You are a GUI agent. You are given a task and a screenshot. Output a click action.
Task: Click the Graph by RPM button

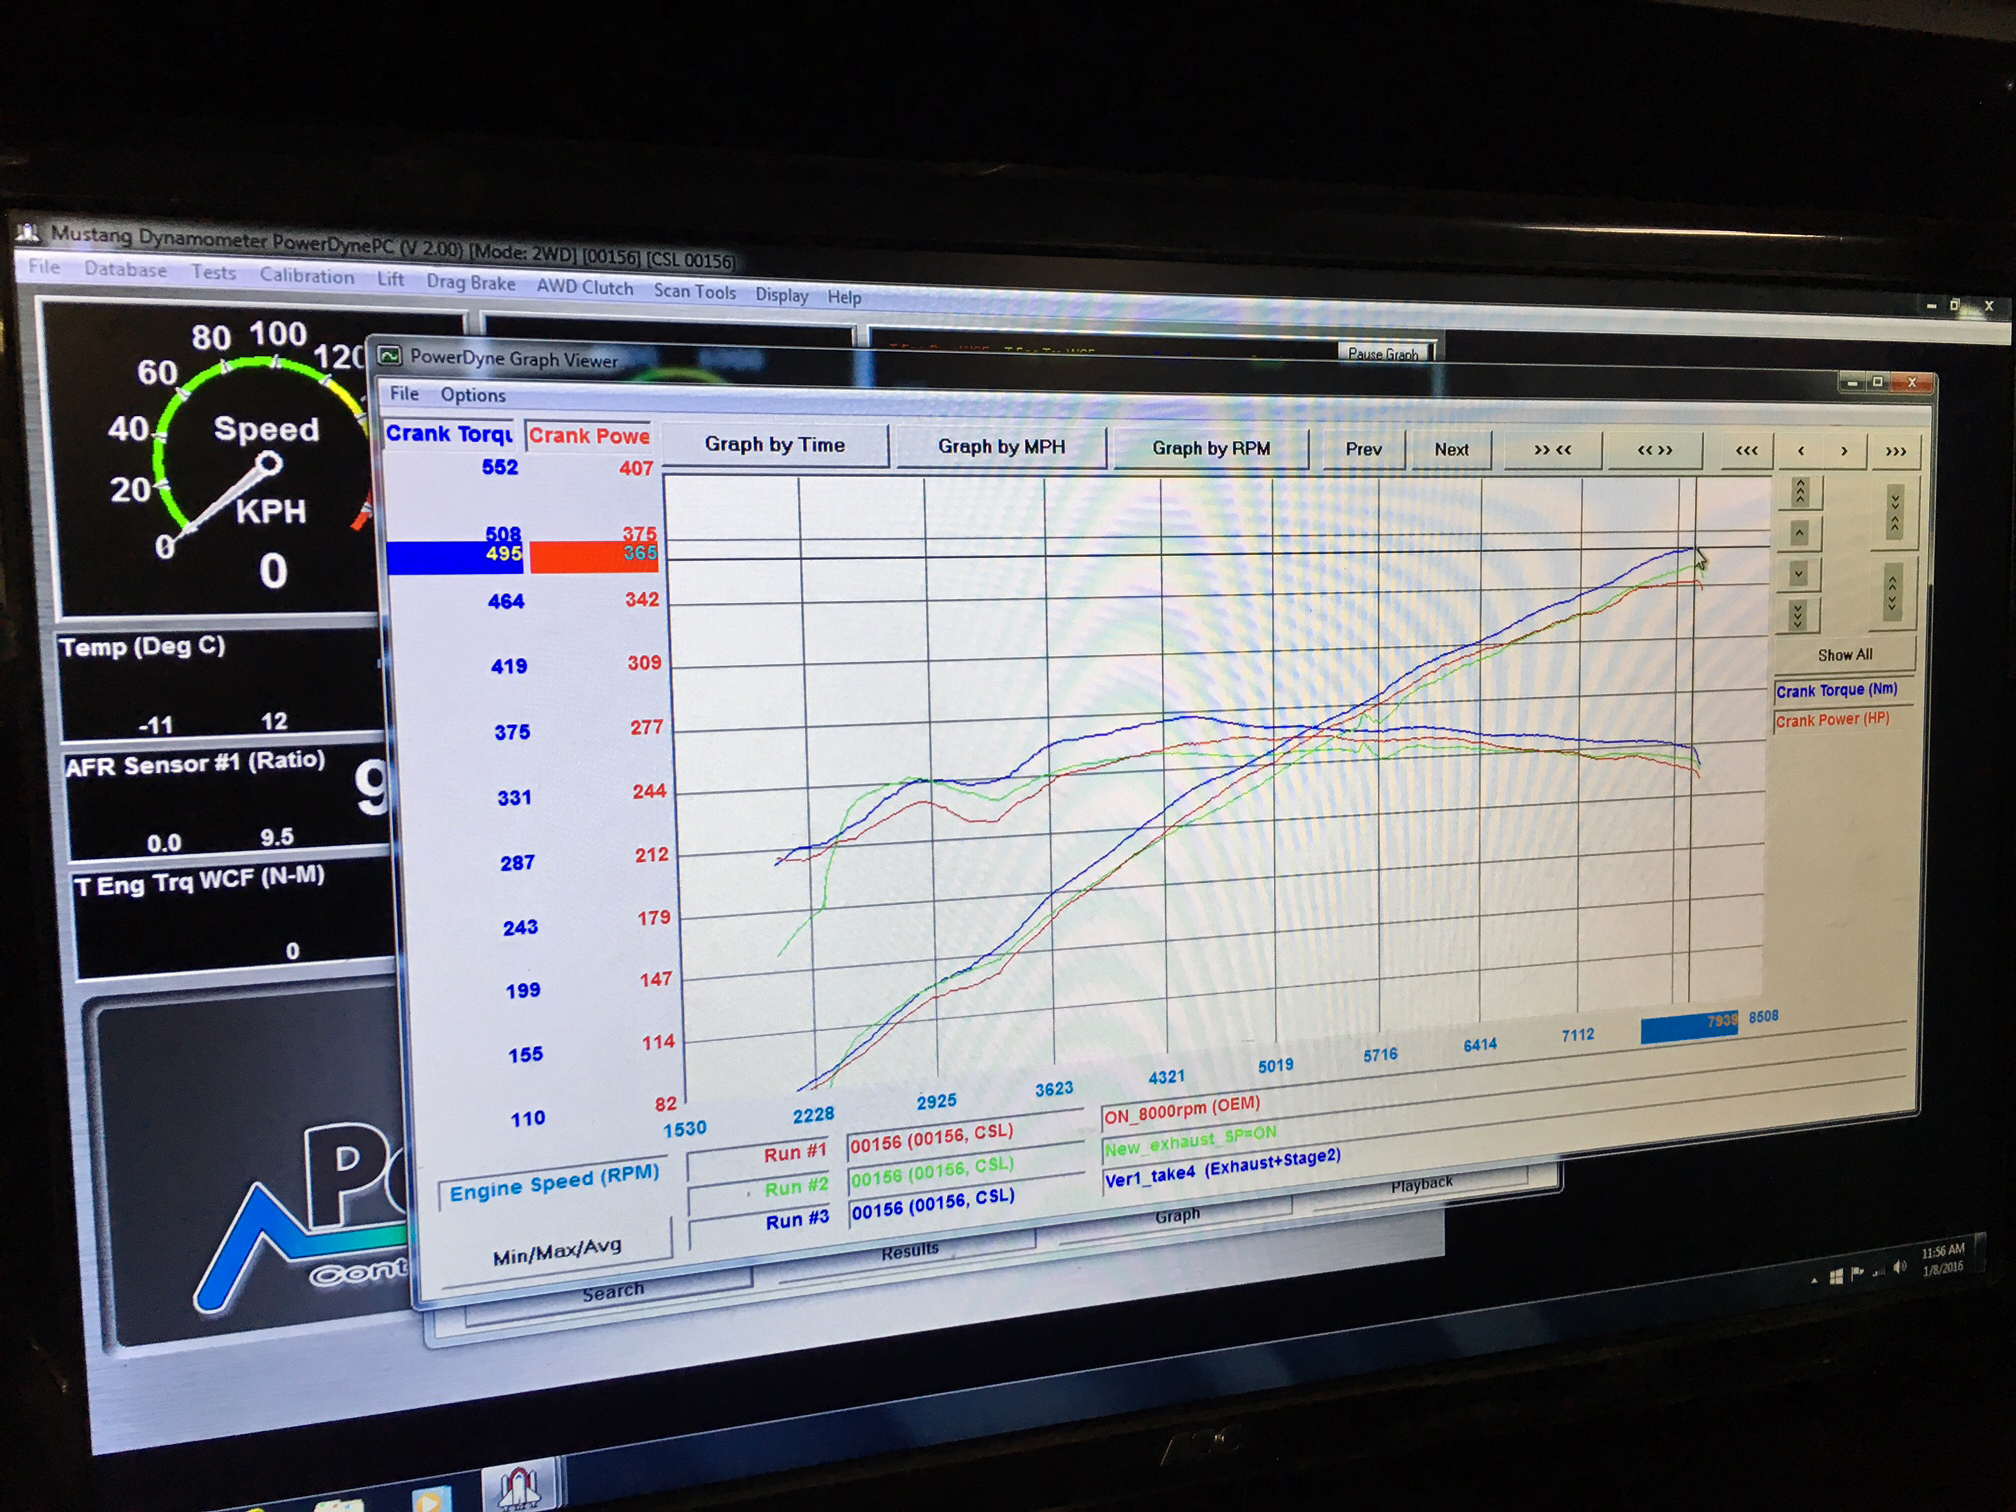1211,448
